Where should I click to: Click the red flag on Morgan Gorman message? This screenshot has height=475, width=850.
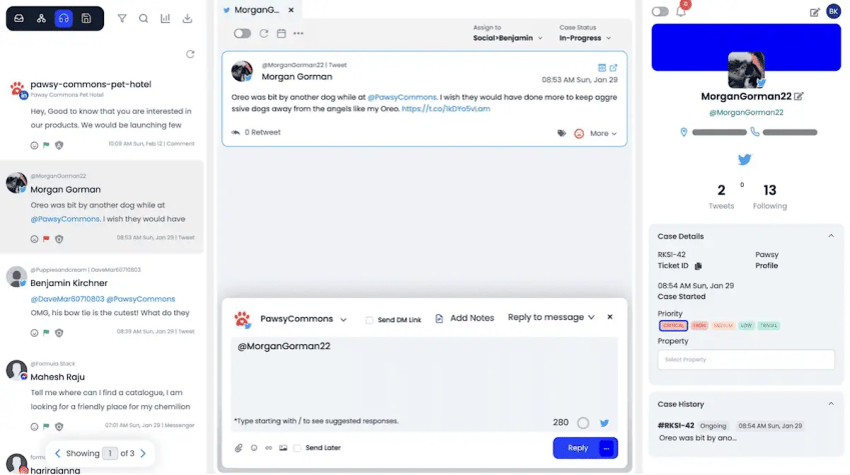click(x=46, y=239)
